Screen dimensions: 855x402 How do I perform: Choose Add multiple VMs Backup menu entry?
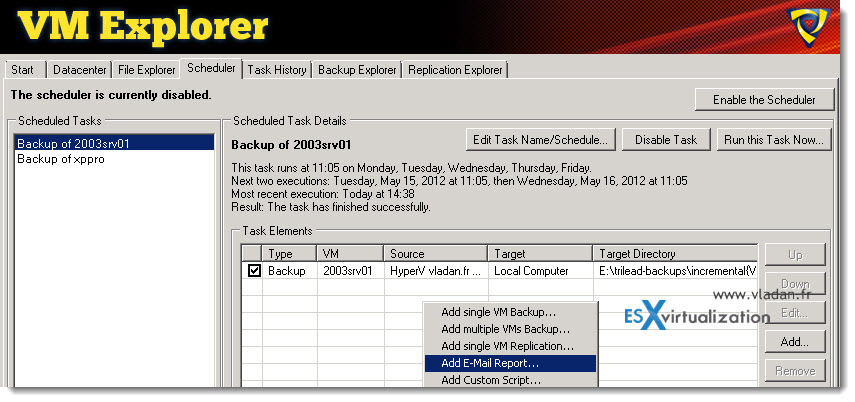pyautogui.click(x=510, y=329)
